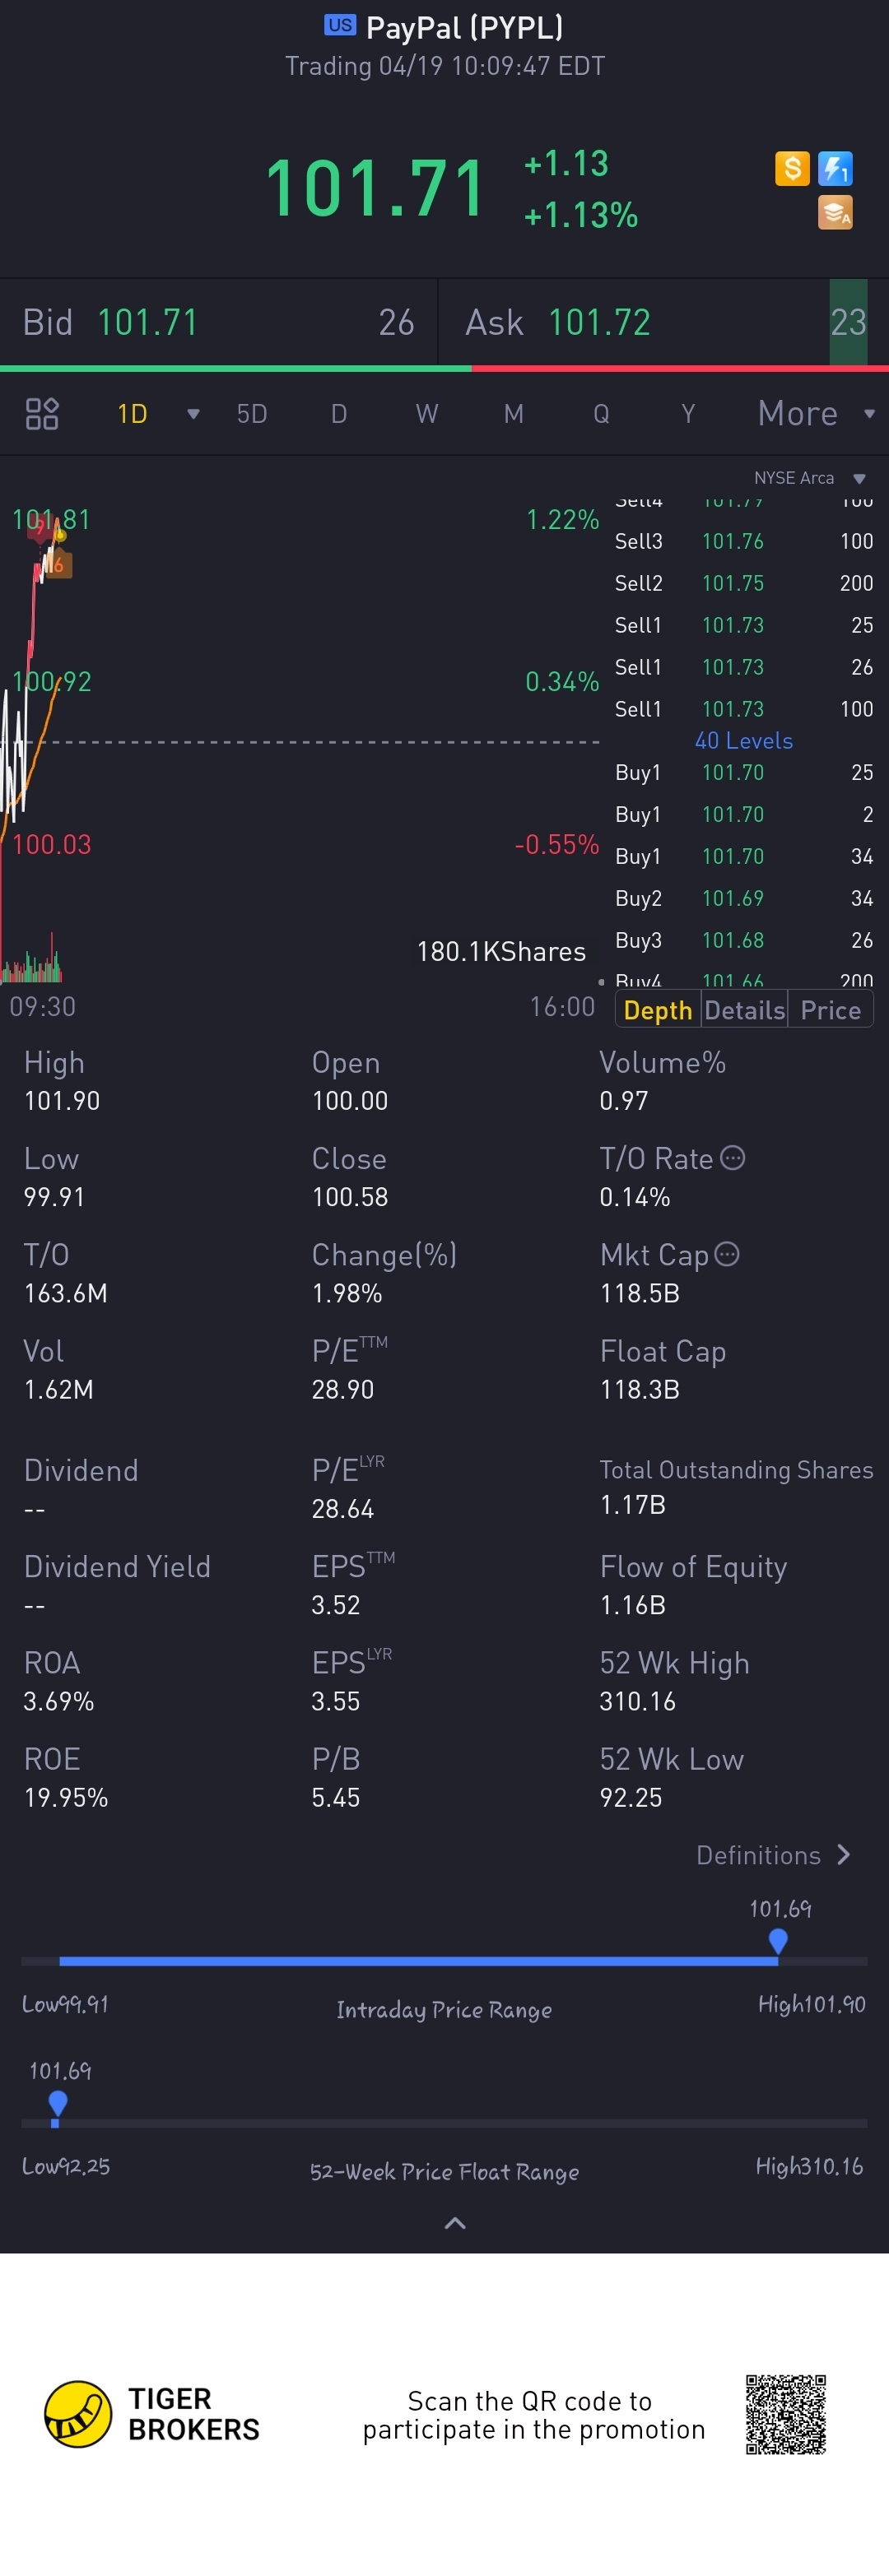Open the chart layout grid icon
889x2576 pixels.
pyautogui.click(x=42, y=414)
